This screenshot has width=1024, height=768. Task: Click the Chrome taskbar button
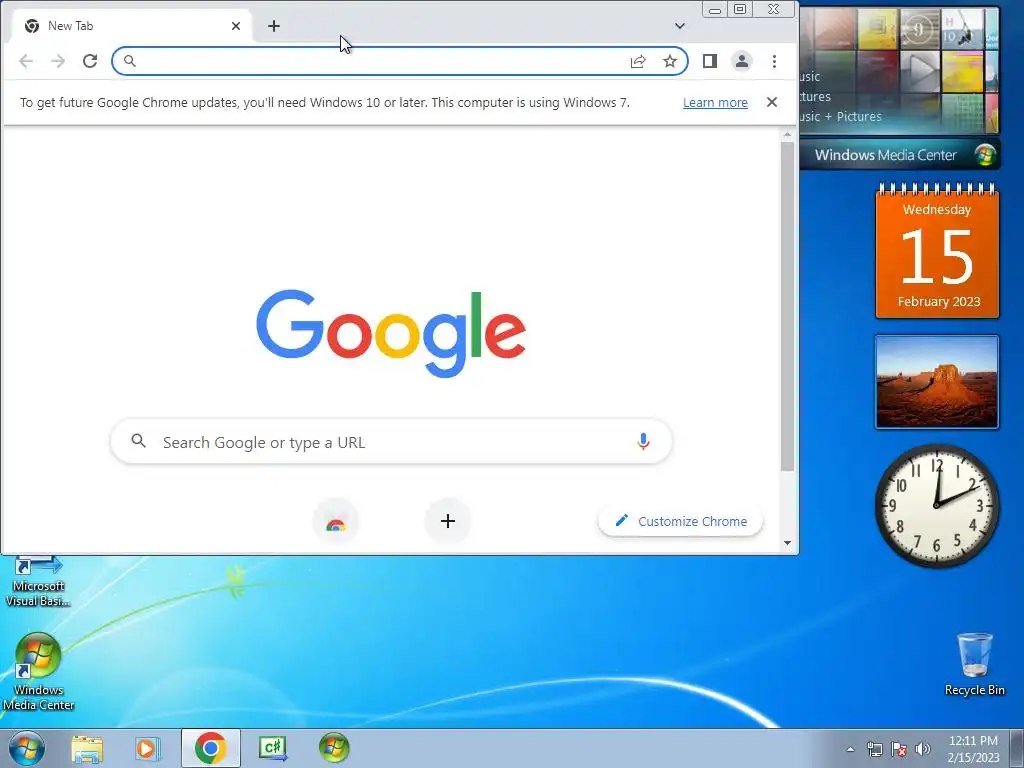[x=210, y=748]
